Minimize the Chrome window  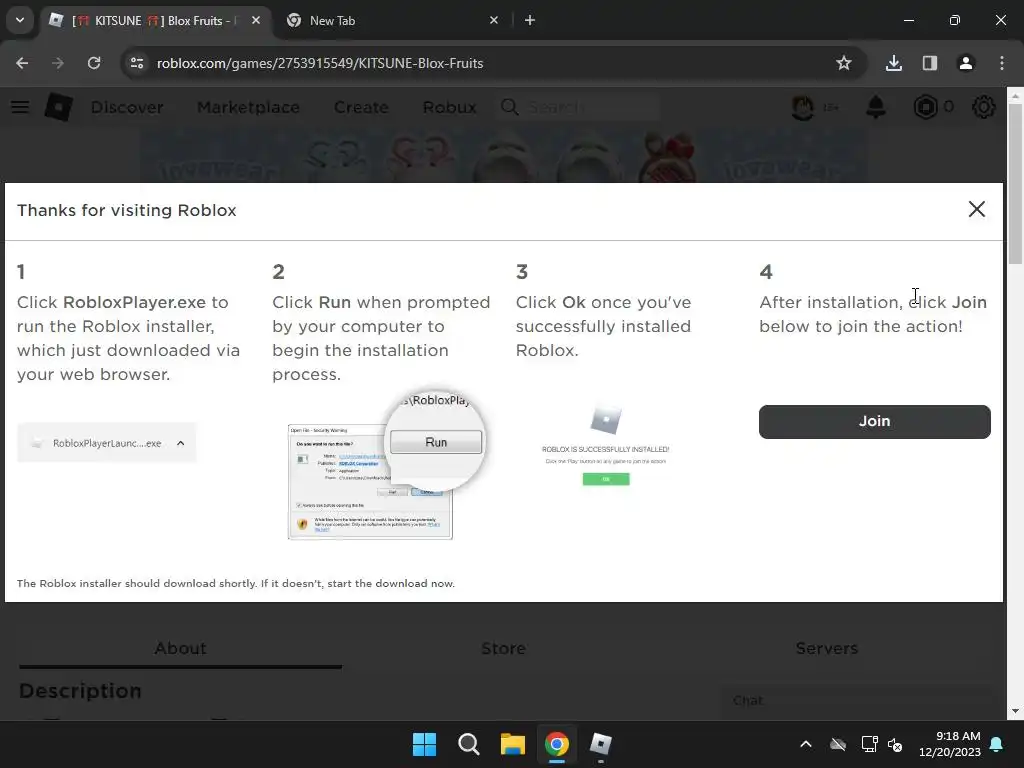[908, 20]
